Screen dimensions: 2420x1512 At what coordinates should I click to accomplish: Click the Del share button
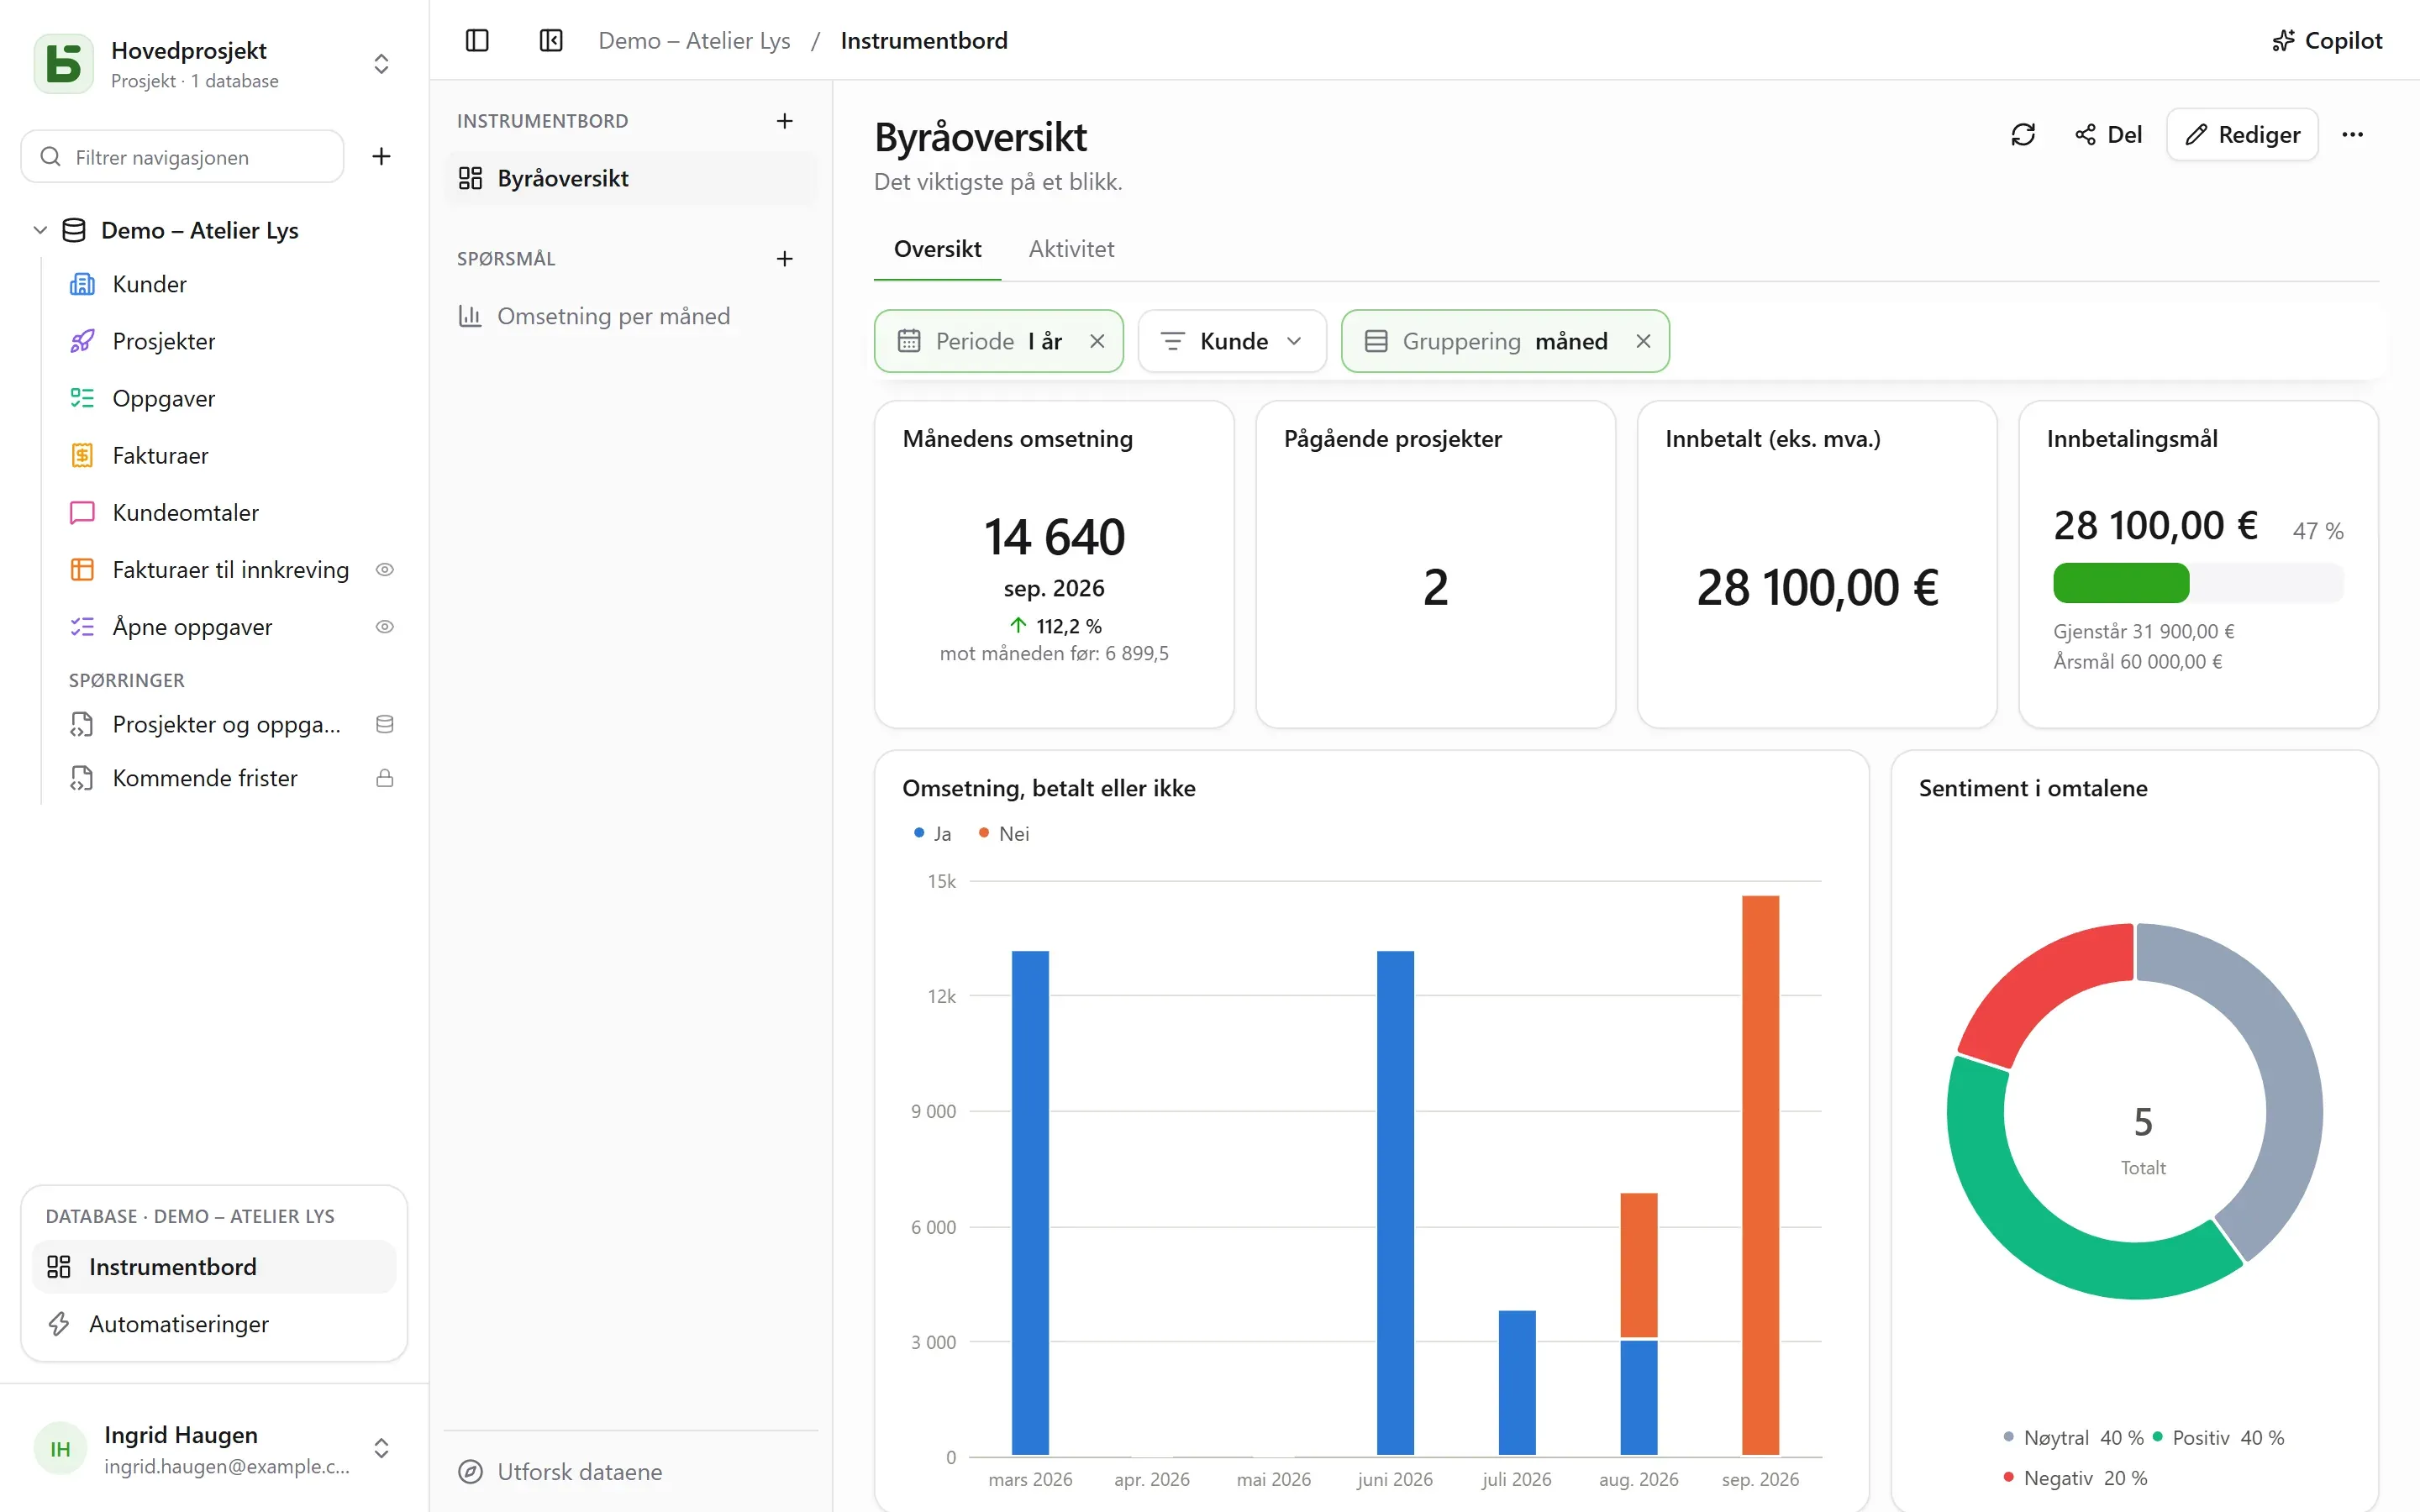(x=2108, y=134)
